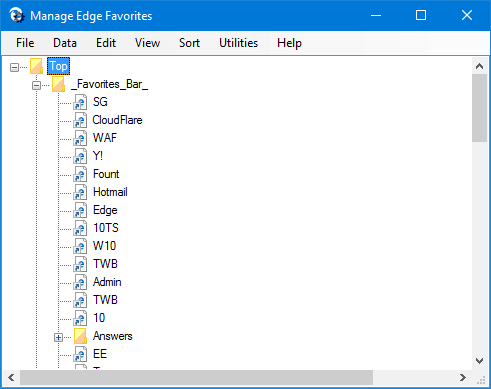
Task: Click the app icon in title bar
Action: (x=17, y=15)
